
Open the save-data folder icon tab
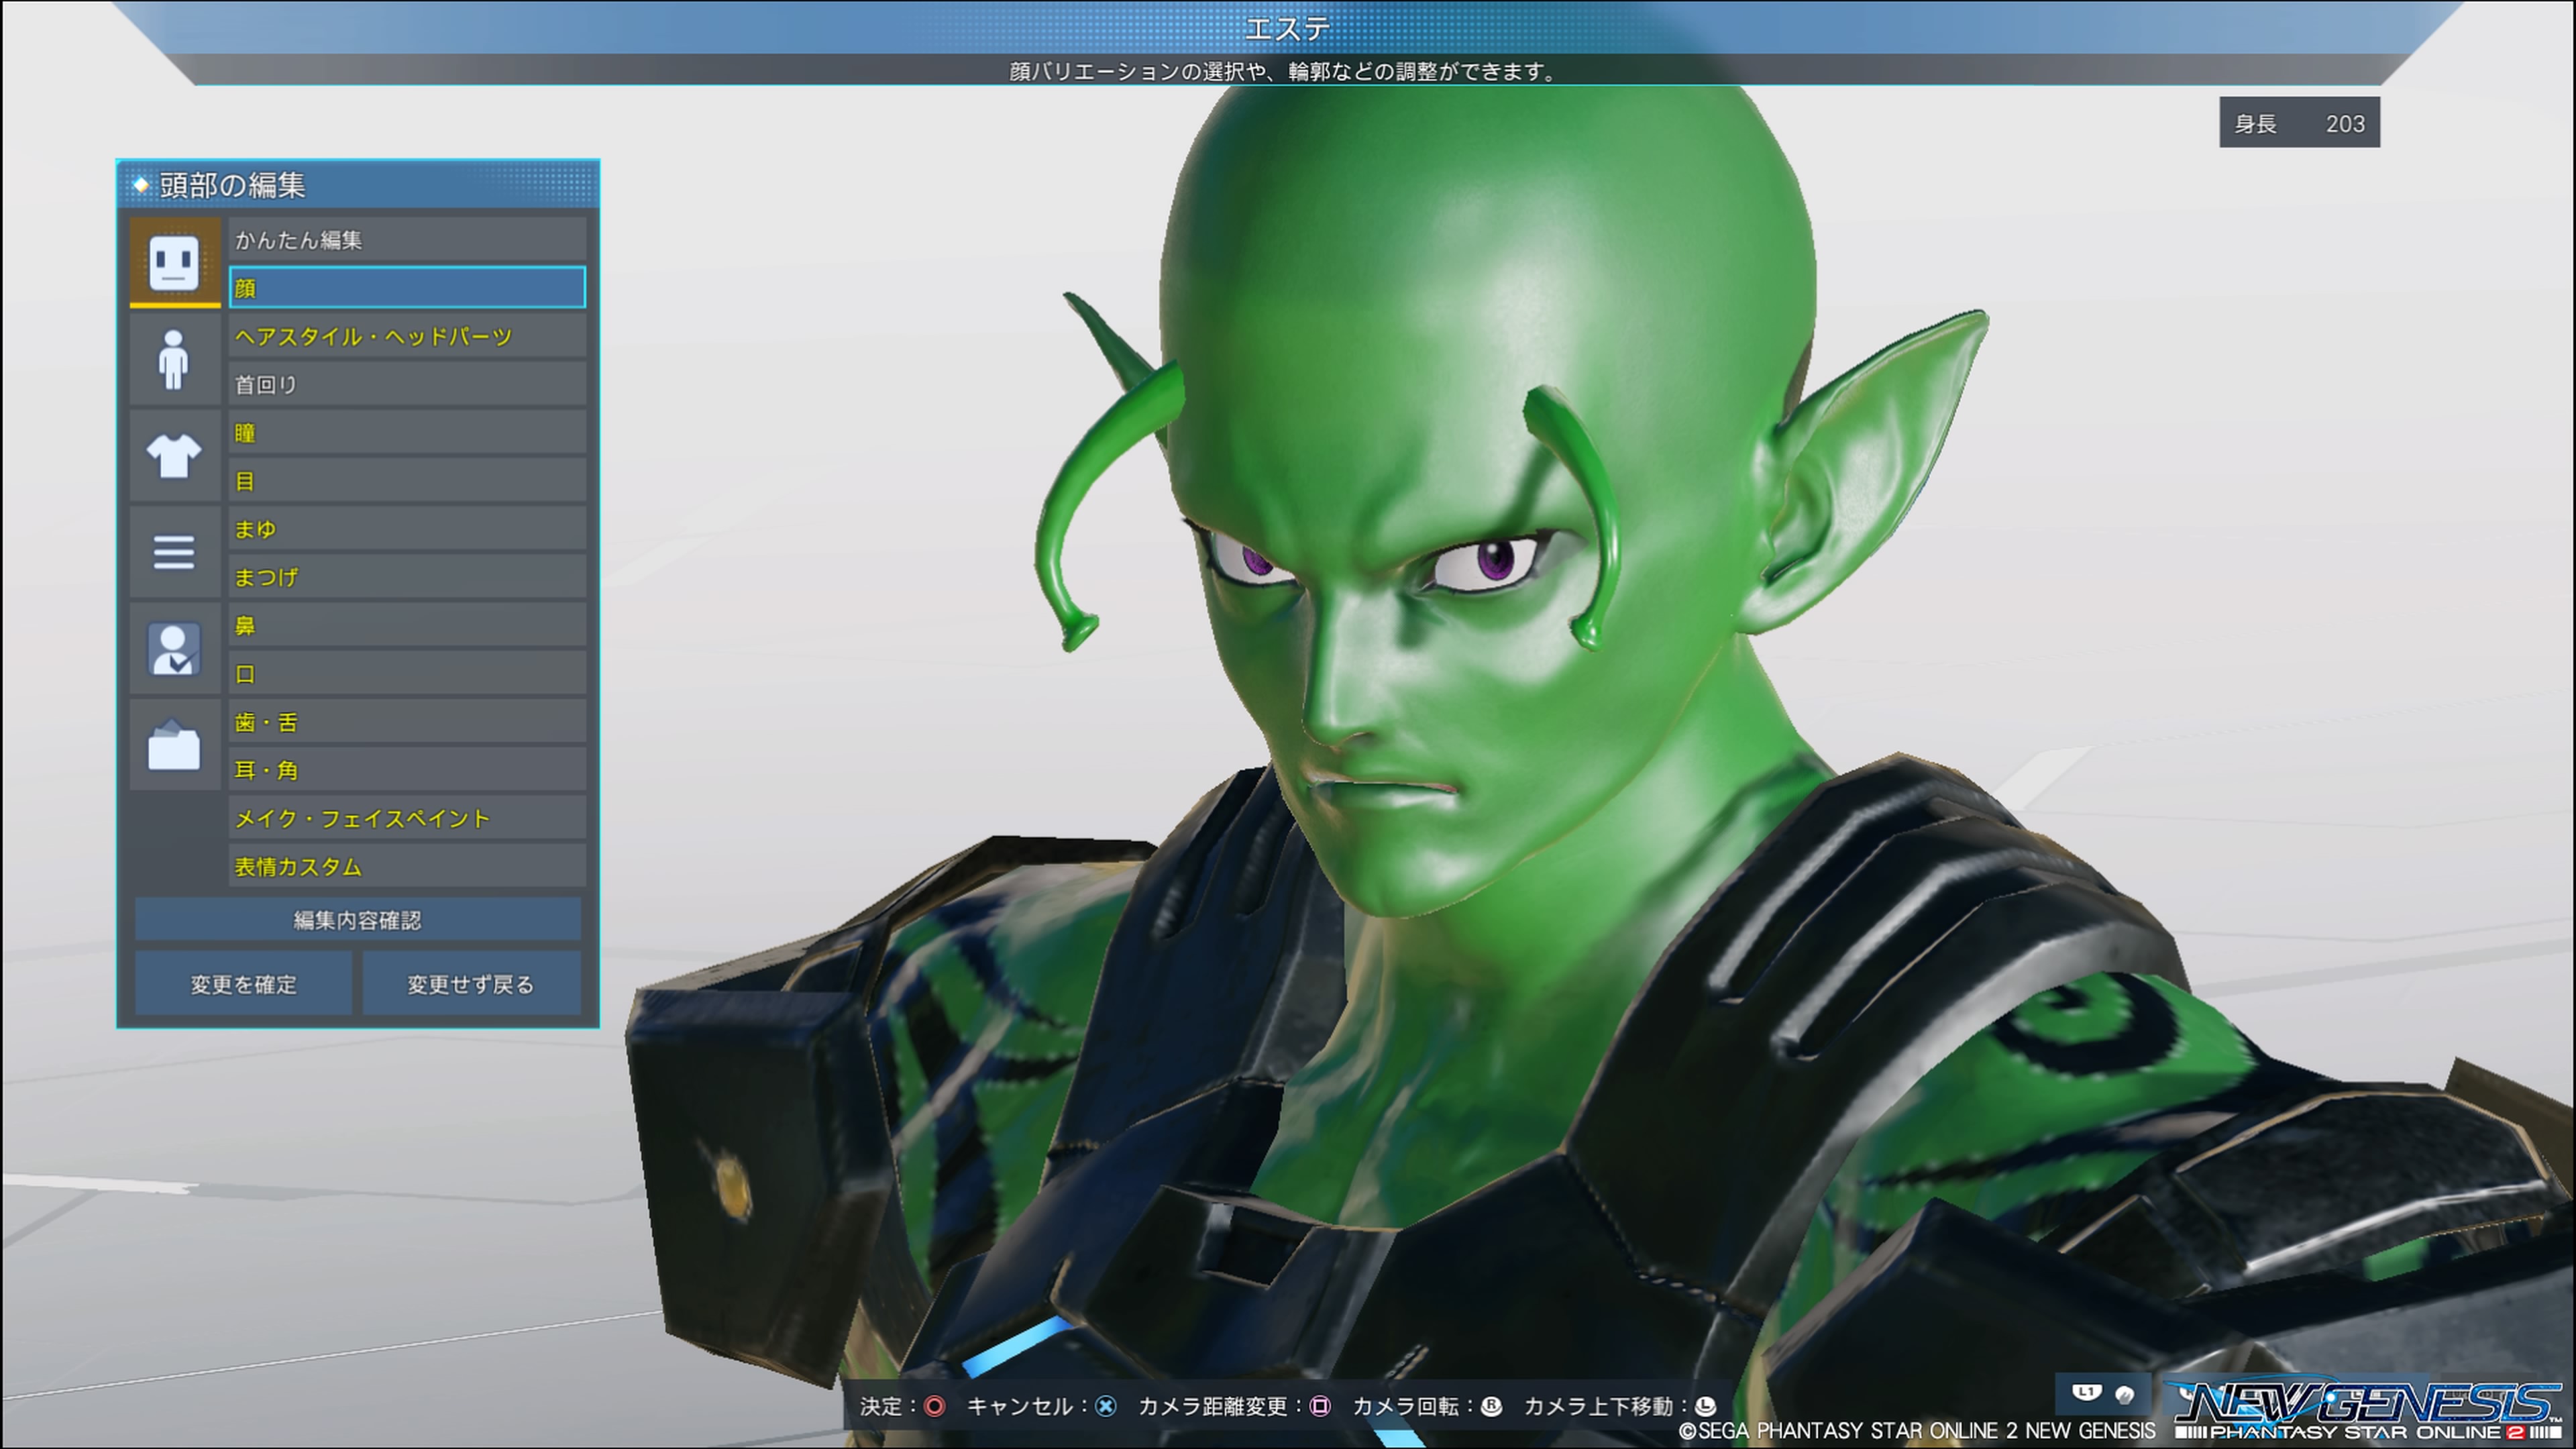click(174, 744)
